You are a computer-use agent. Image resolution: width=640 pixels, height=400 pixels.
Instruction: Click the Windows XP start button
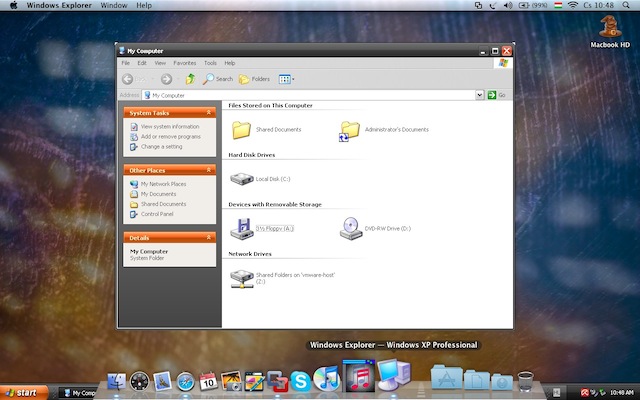[x=24, y=393]
